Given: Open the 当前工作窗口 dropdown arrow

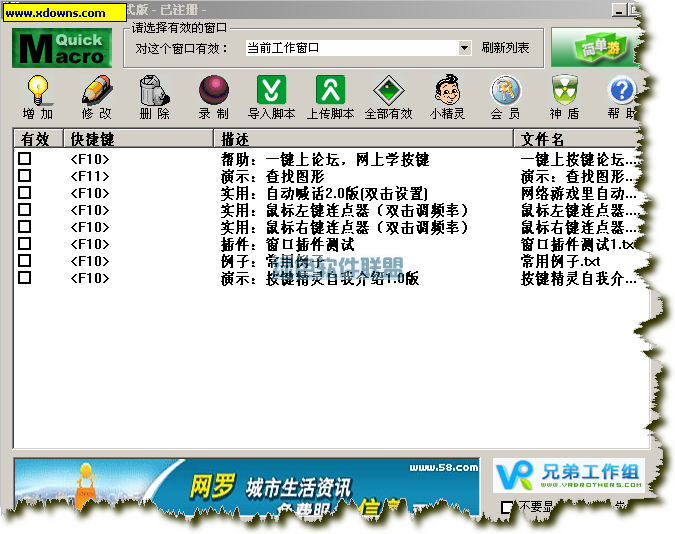Looking at the screenshot, I should (x=464, y=48).
